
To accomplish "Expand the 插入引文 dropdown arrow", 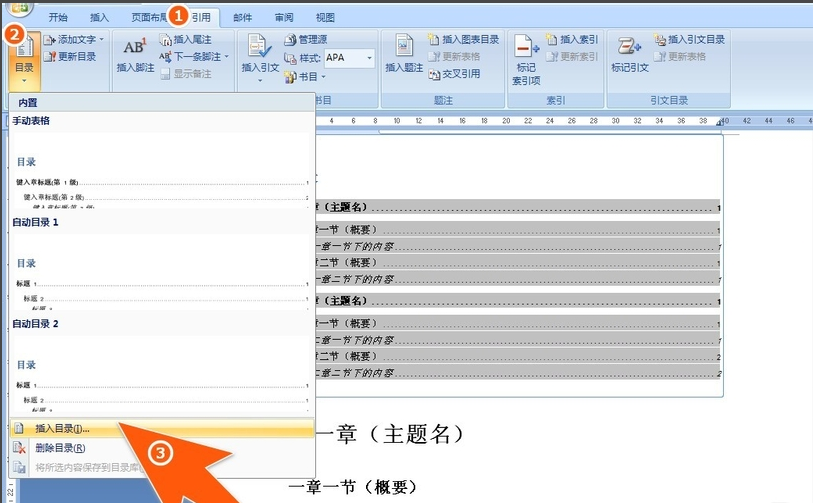I will tap(260, 80).
